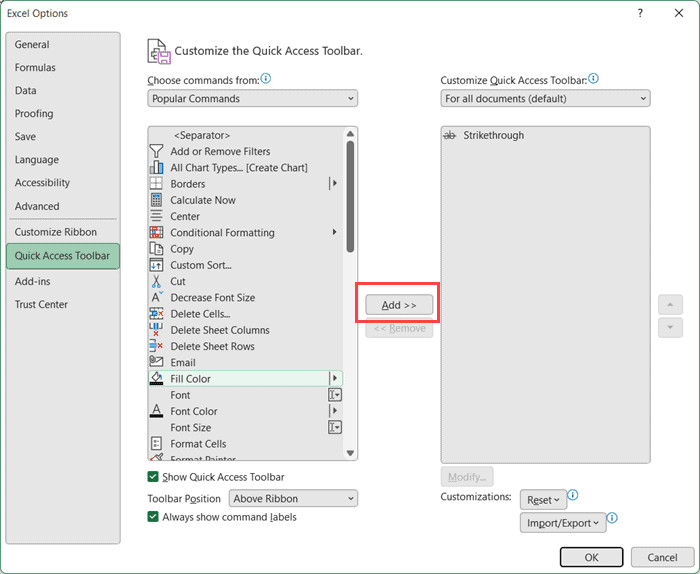Click the All Chart Types icon

point(156,167)
